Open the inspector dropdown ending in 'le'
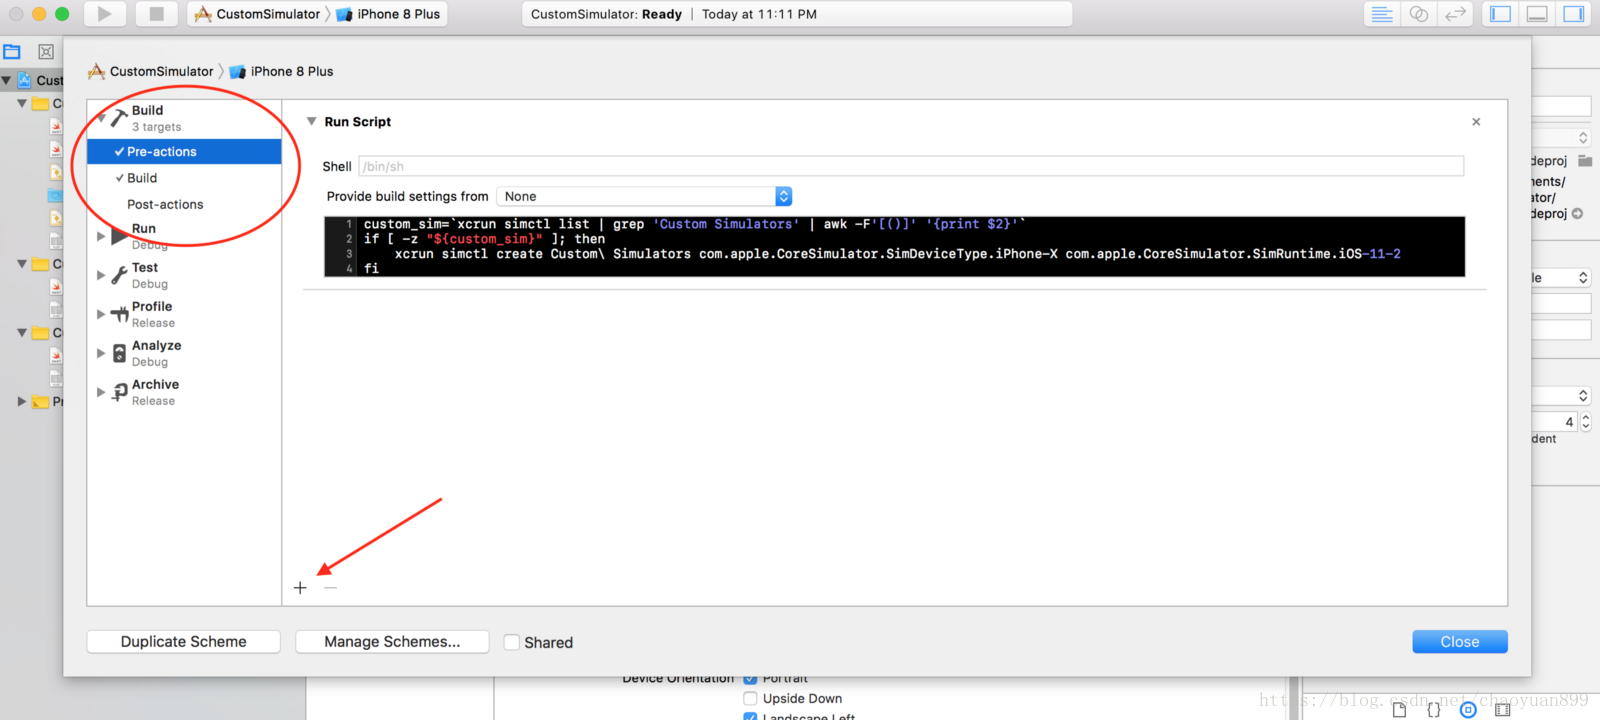The height and width of the screenshot is (720, 1600). click(x=1561, y=278)
